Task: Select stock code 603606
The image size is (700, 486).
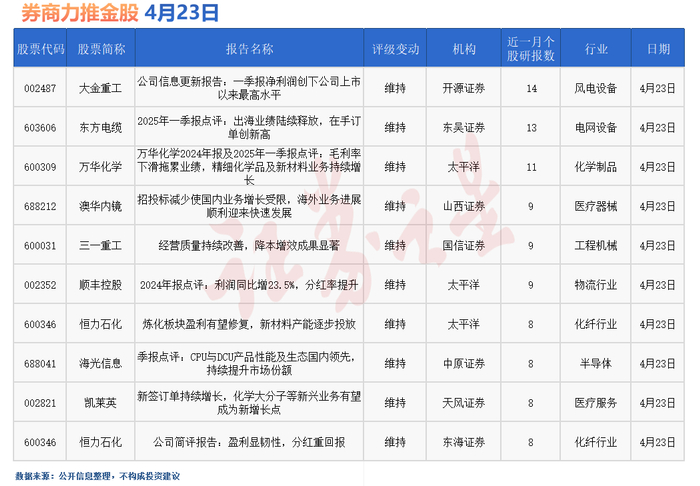Action: click(40, 128)
